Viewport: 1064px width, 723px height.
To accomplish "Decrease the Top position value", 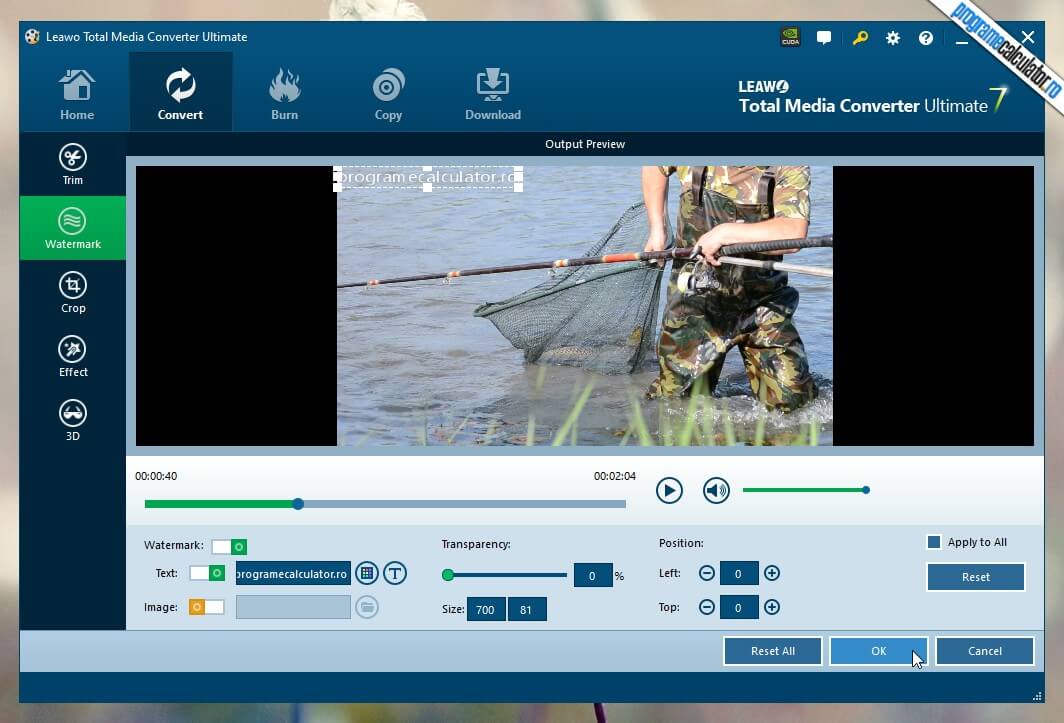I will coord(706,607).
